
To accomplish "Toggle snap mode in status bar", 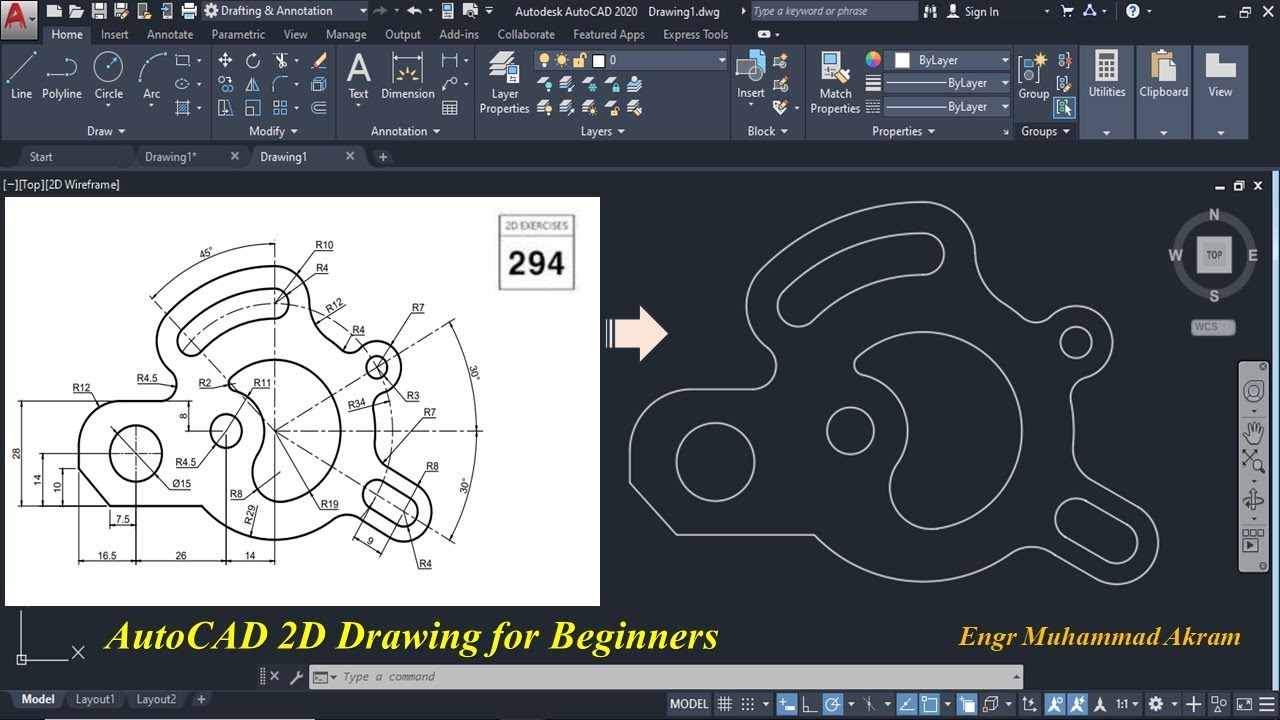I will [x=748, y=704].
